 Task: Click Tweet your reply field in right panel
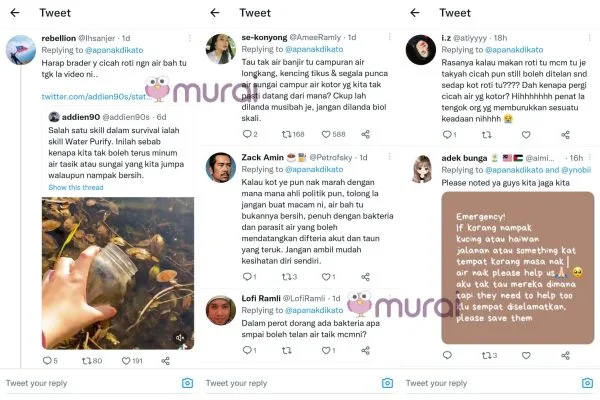point(490,383)
